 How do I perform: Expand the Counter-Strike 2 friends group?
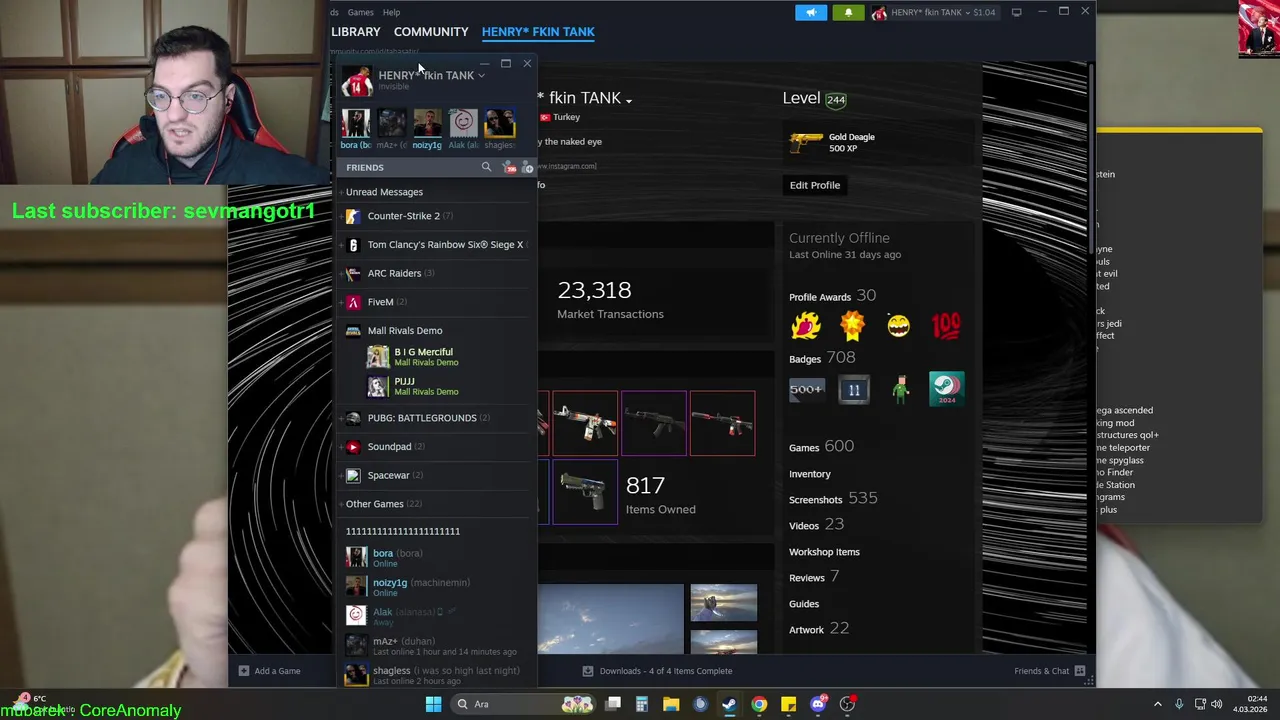340,216
